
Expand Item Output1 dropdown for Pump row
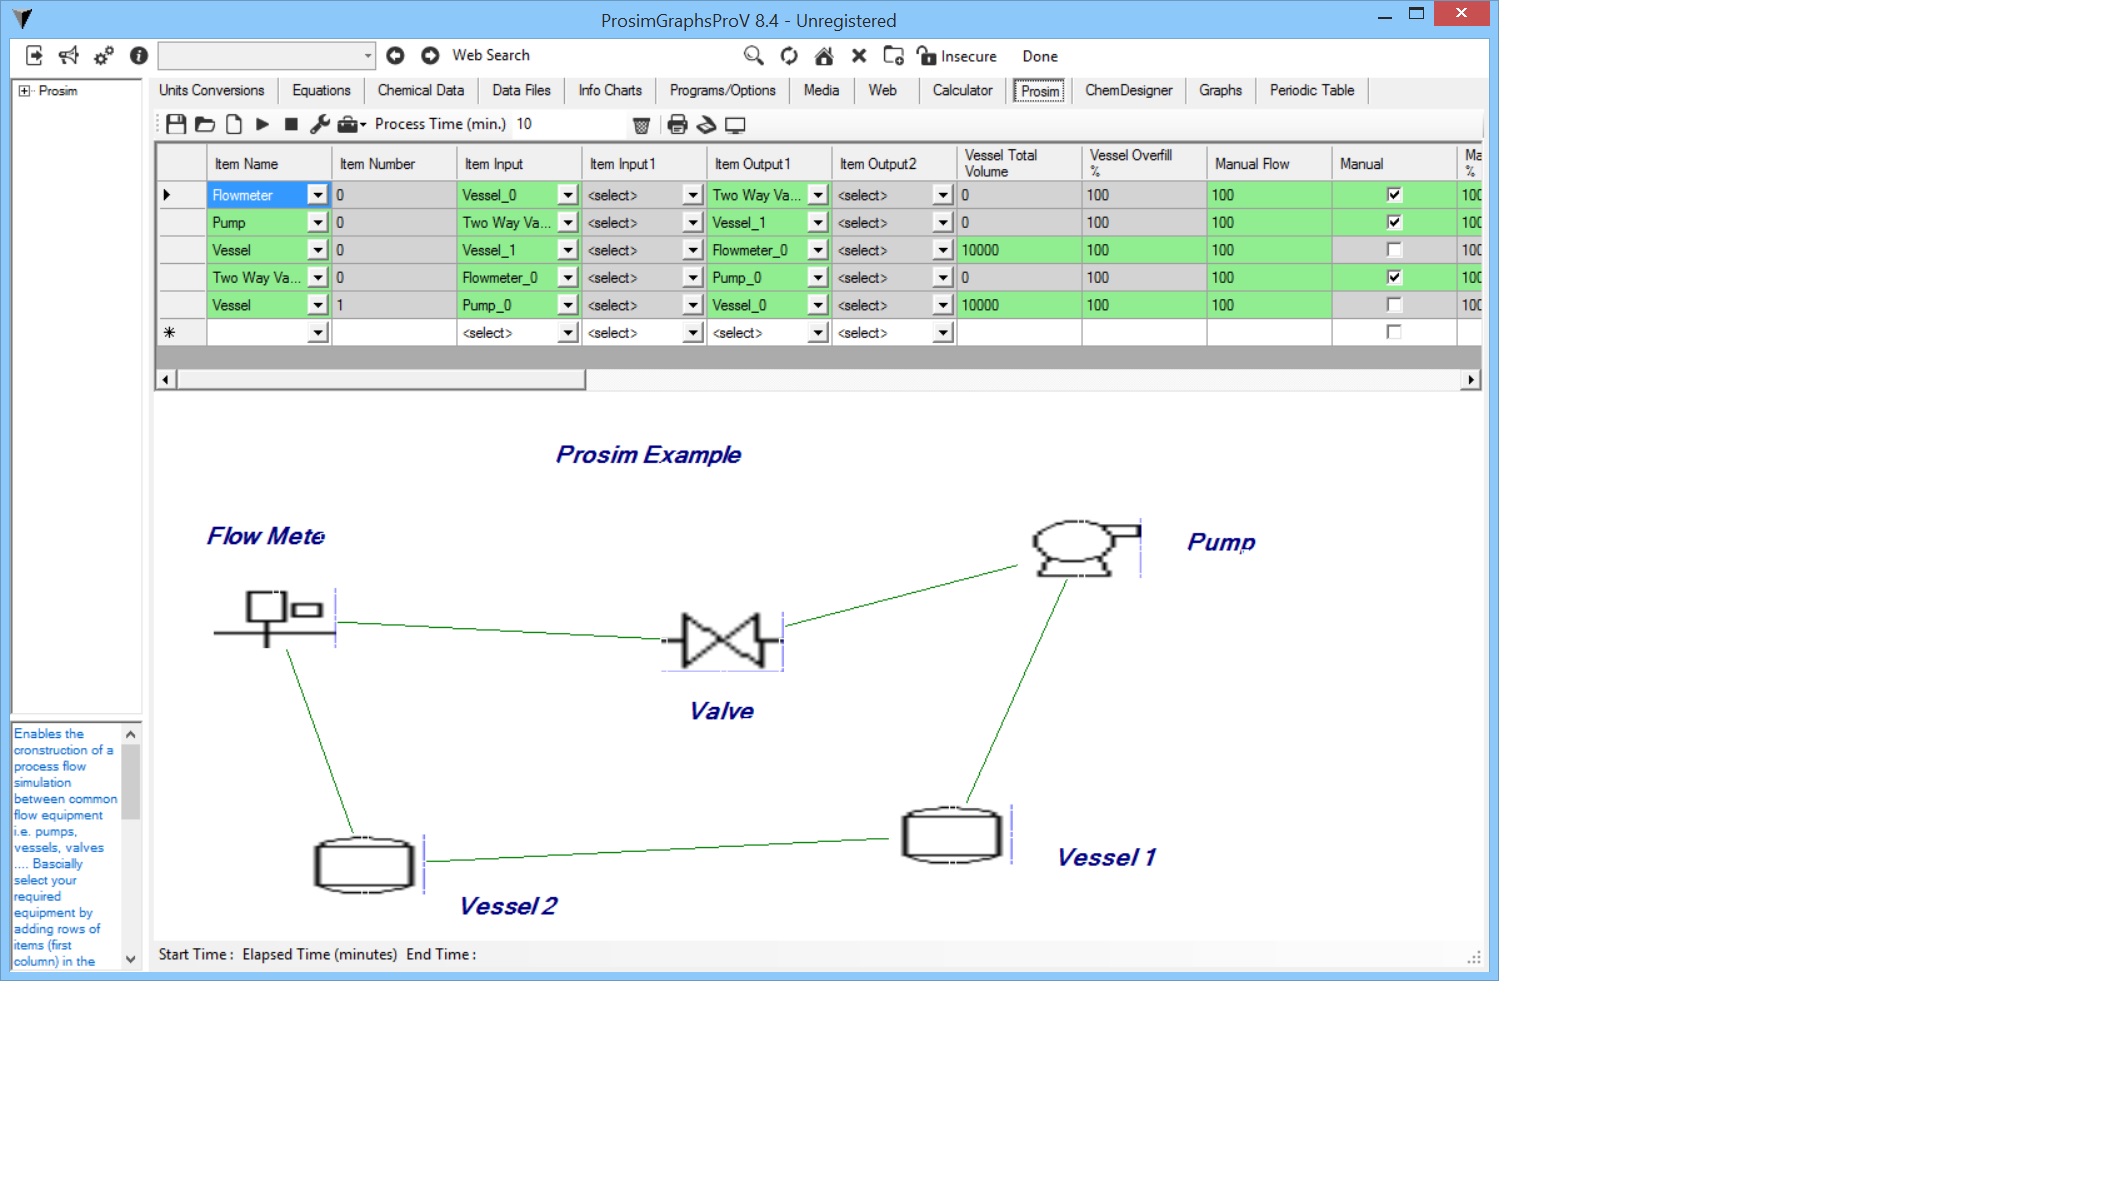click(x=817, y=221)
